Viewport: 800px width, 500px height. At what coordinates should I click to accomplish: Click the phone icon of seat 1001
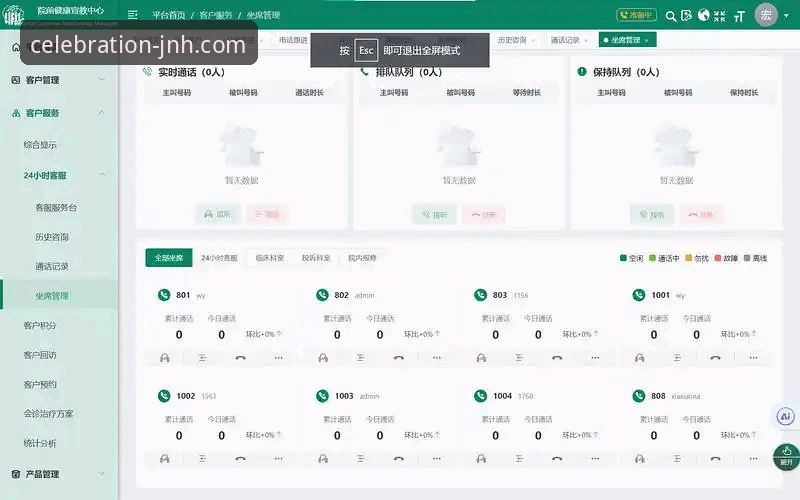(639, 295)
